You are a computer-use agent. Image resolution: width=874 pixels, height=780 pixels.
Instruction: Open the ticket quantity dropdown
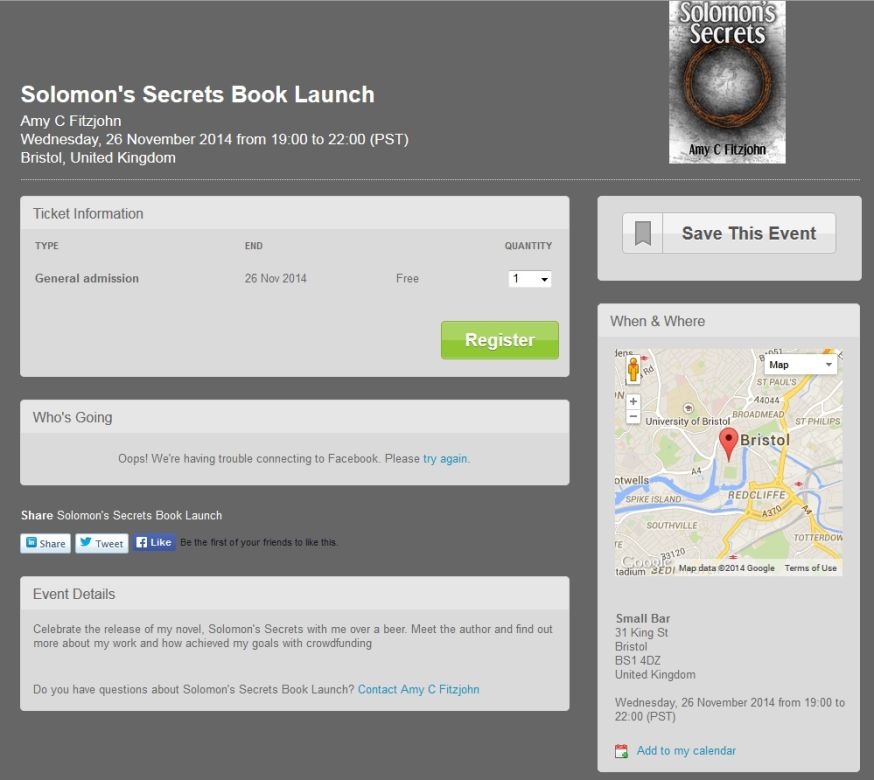pyautogui.click(x=530, y=278)
